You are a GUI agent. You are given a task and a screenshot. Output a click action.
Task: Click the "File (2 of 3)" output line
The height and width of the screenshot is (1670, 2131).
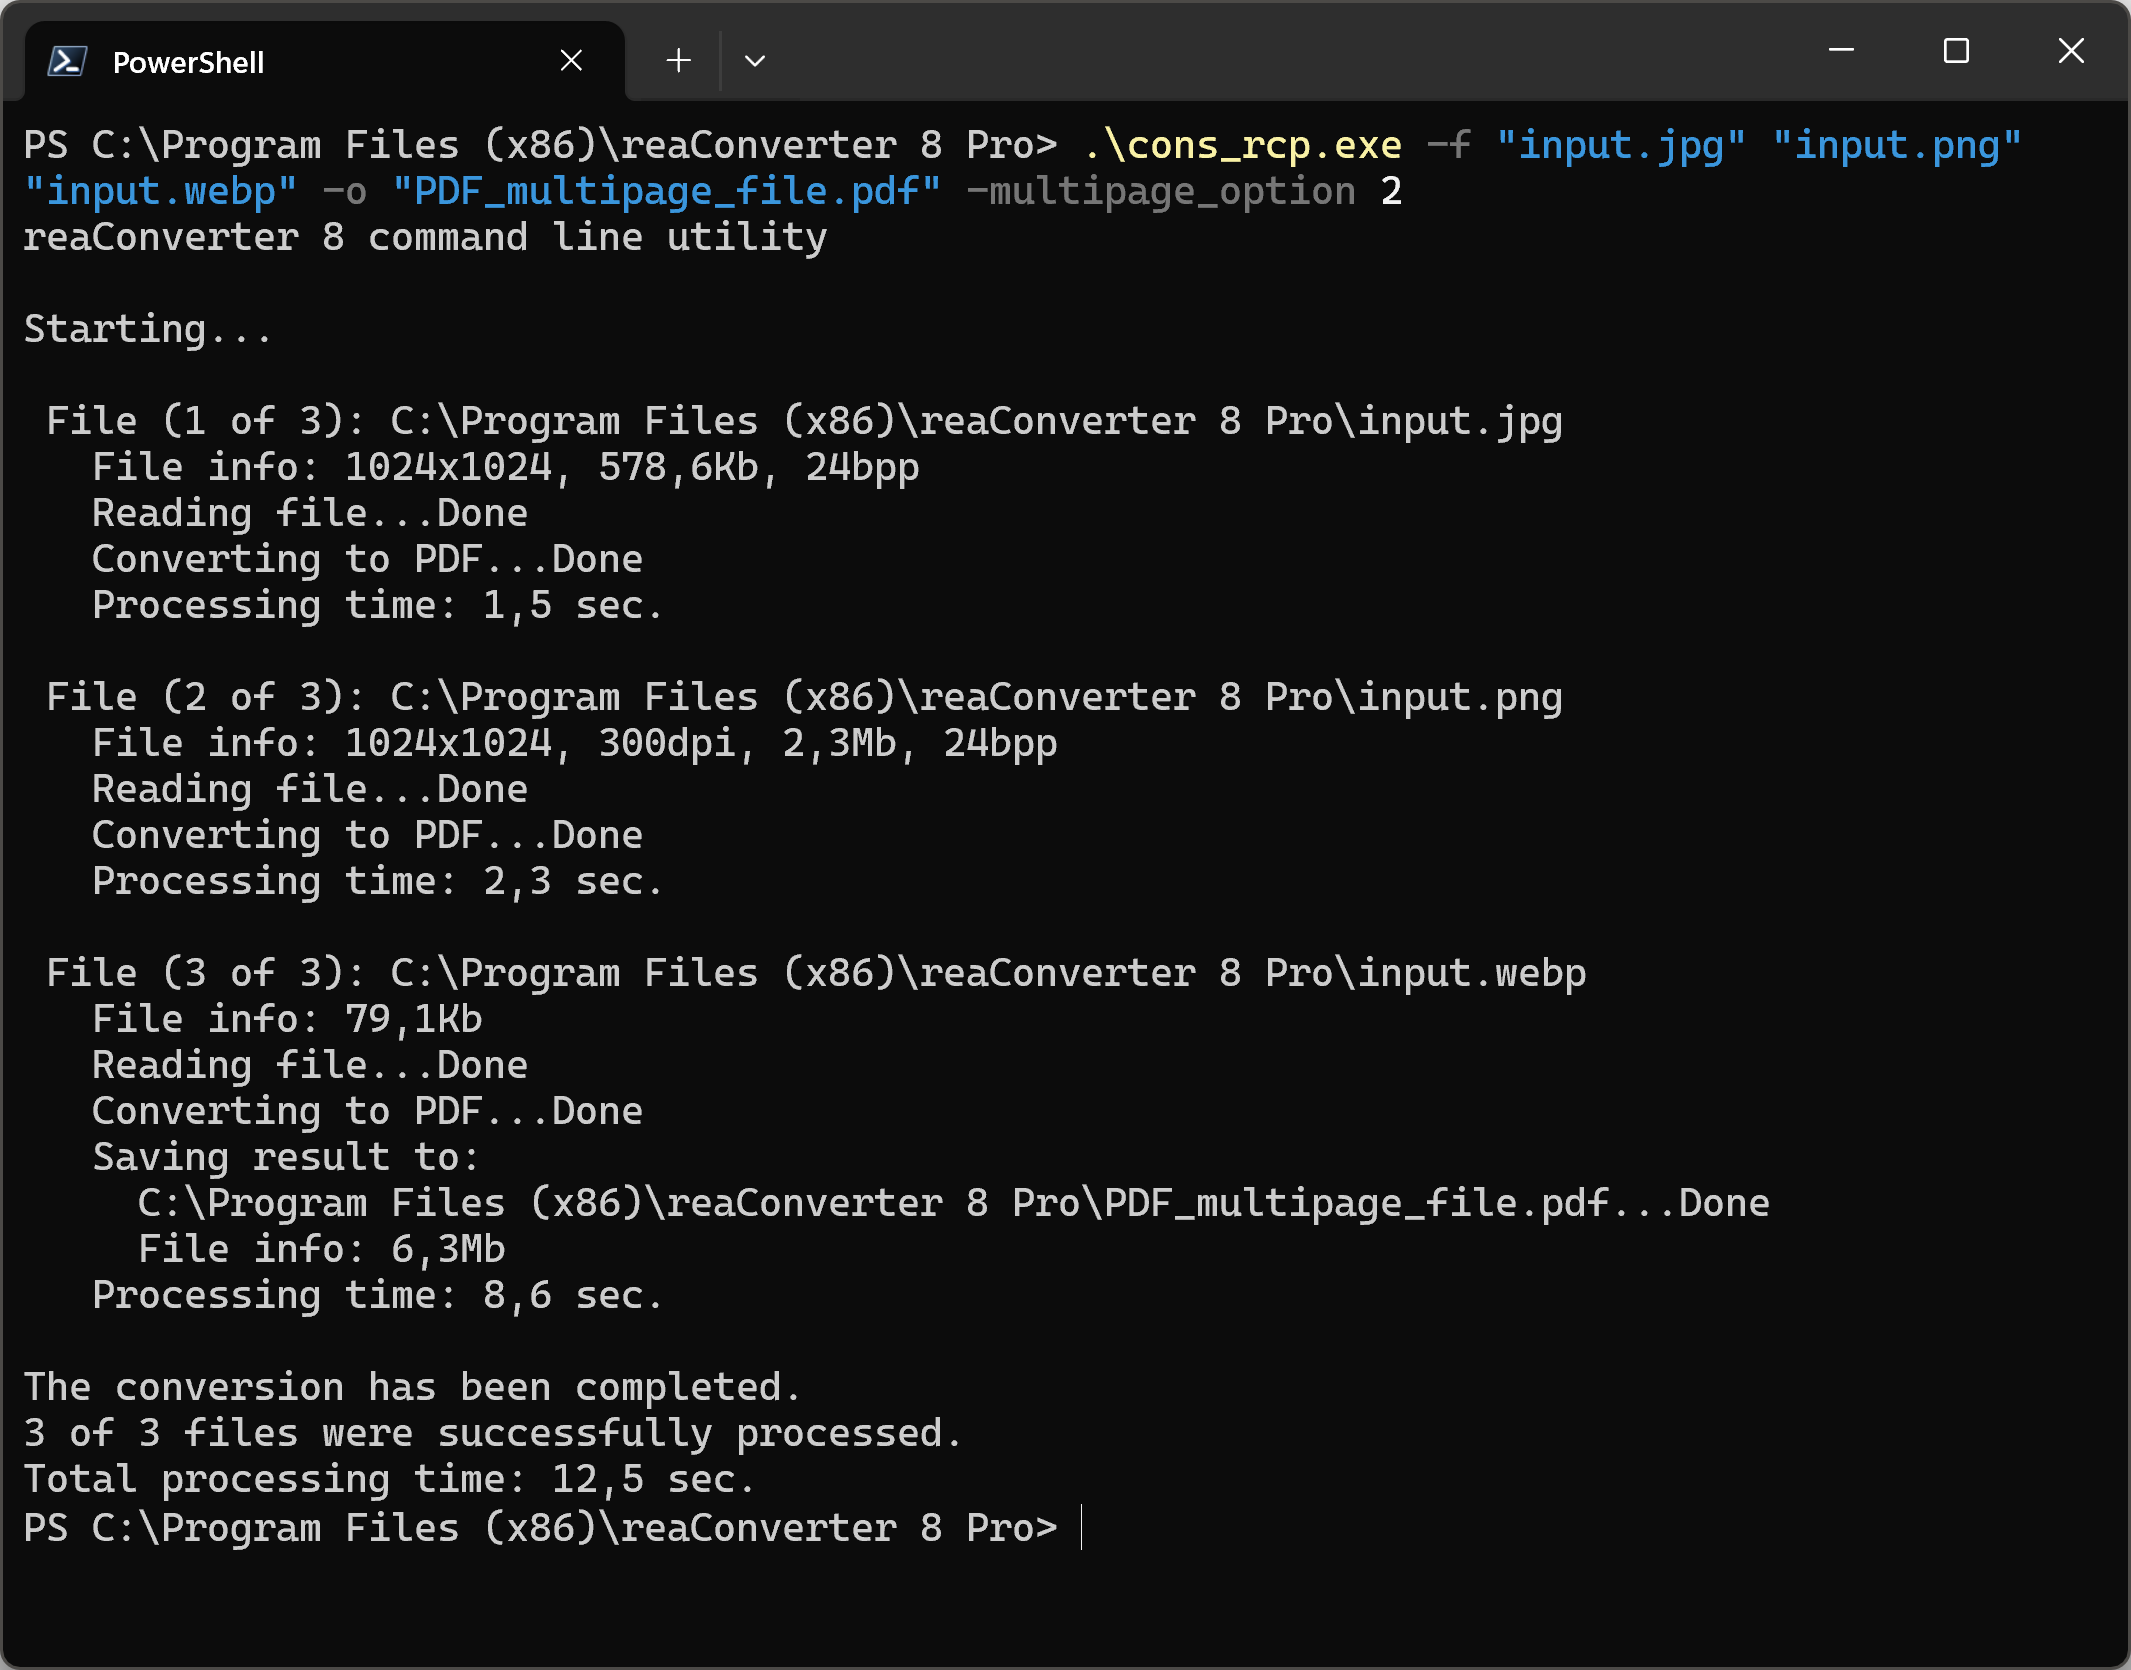point(804,698)
